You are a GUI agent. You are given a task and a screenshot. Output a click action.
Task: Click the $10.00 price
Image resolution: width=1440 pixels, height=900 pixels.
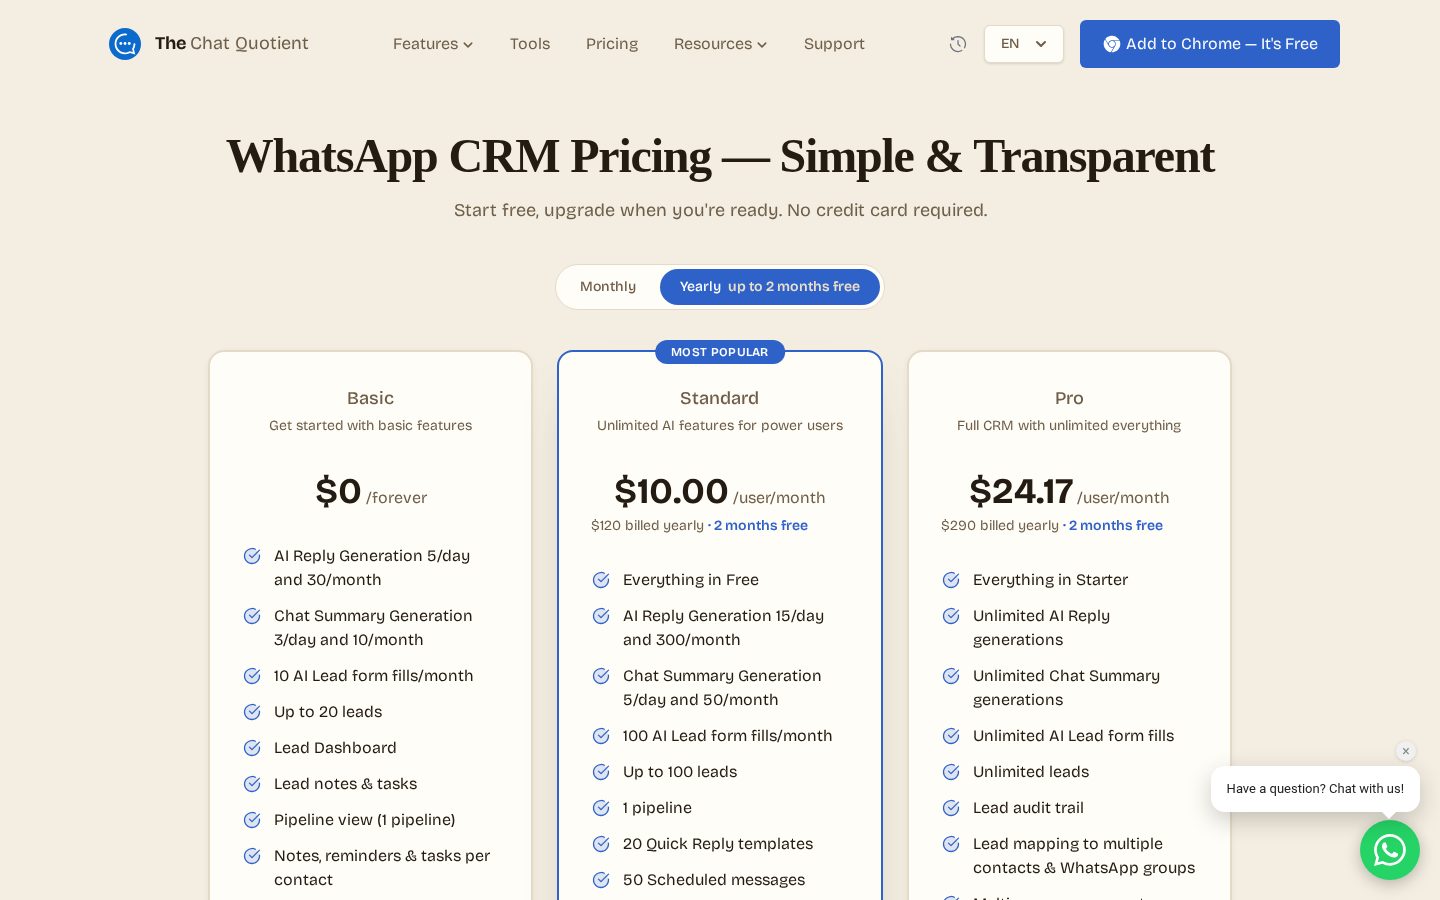[671, 492]
